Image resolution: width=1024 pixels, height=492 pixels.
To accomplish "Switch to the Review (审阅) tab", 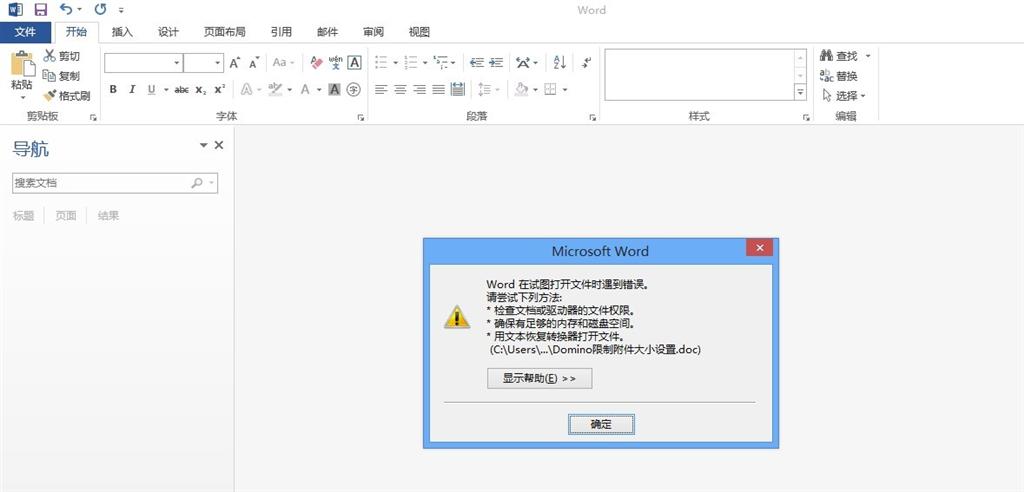I will click(374, 32).
